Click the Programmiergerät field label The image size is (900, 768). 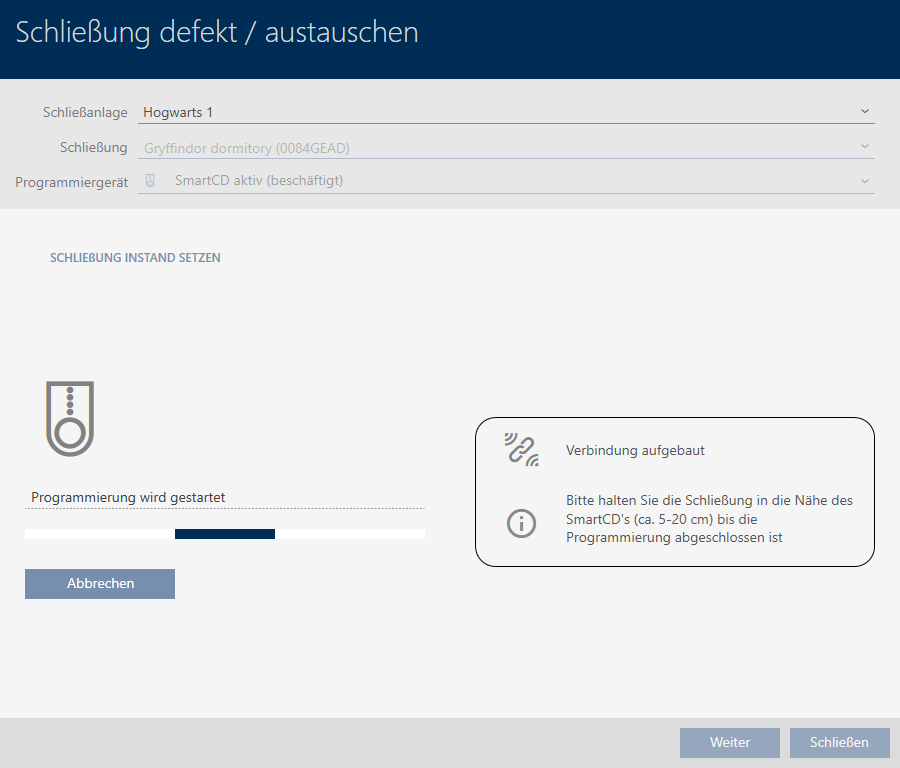(71, 182)
